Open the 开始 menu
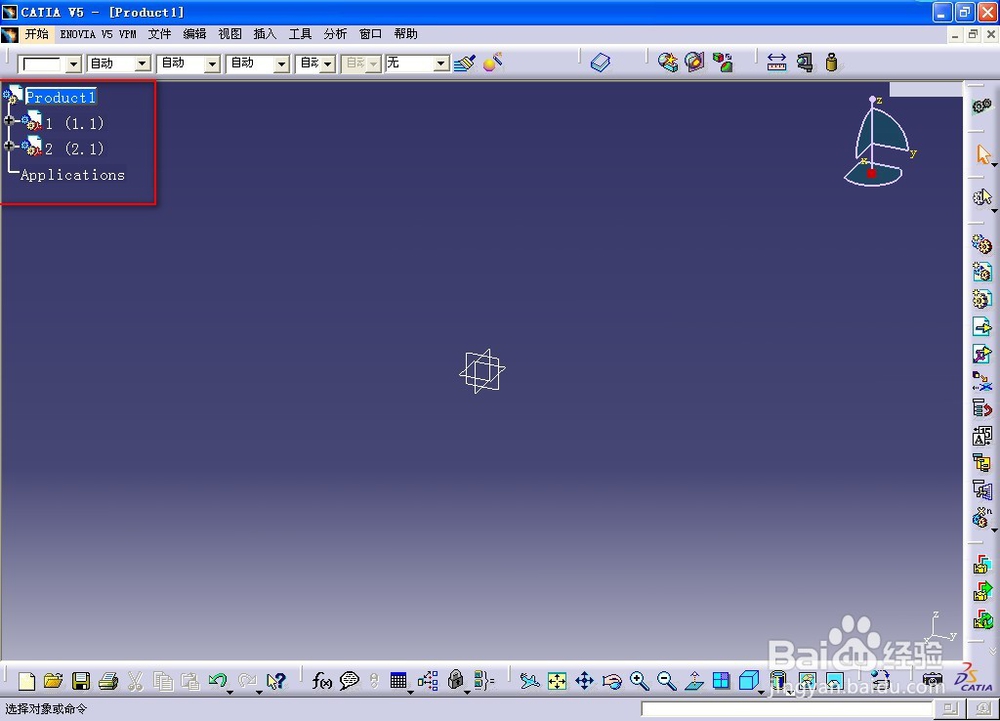The image size is (1000, 721). [37, 34]
